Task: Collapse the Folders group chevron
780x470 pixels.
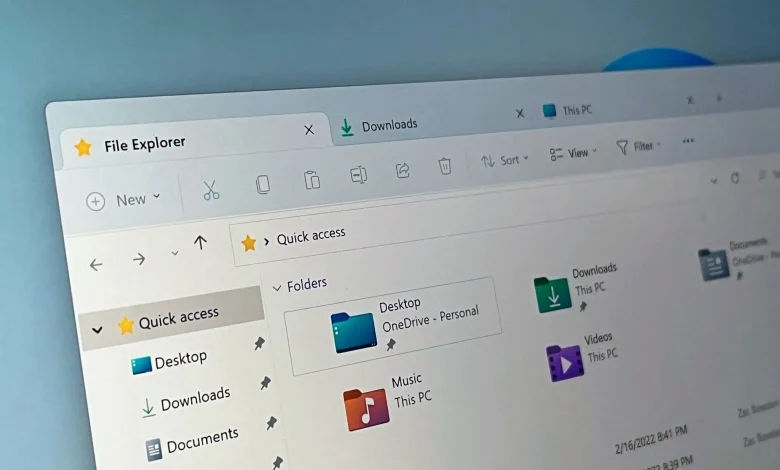Action: pyautogui.click(x=277, y=288)
